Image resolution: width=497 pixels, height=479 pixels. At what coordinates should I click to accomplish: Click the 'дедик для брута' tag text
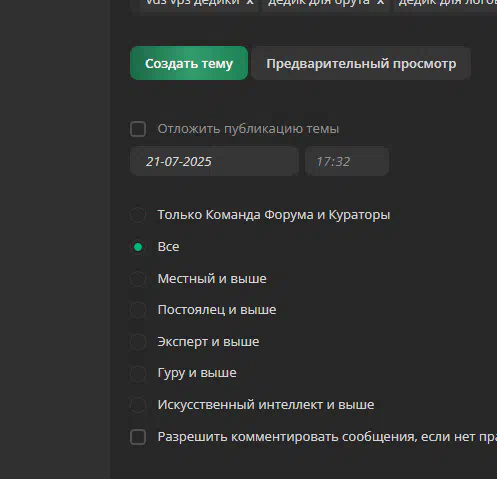click(318, 2)
